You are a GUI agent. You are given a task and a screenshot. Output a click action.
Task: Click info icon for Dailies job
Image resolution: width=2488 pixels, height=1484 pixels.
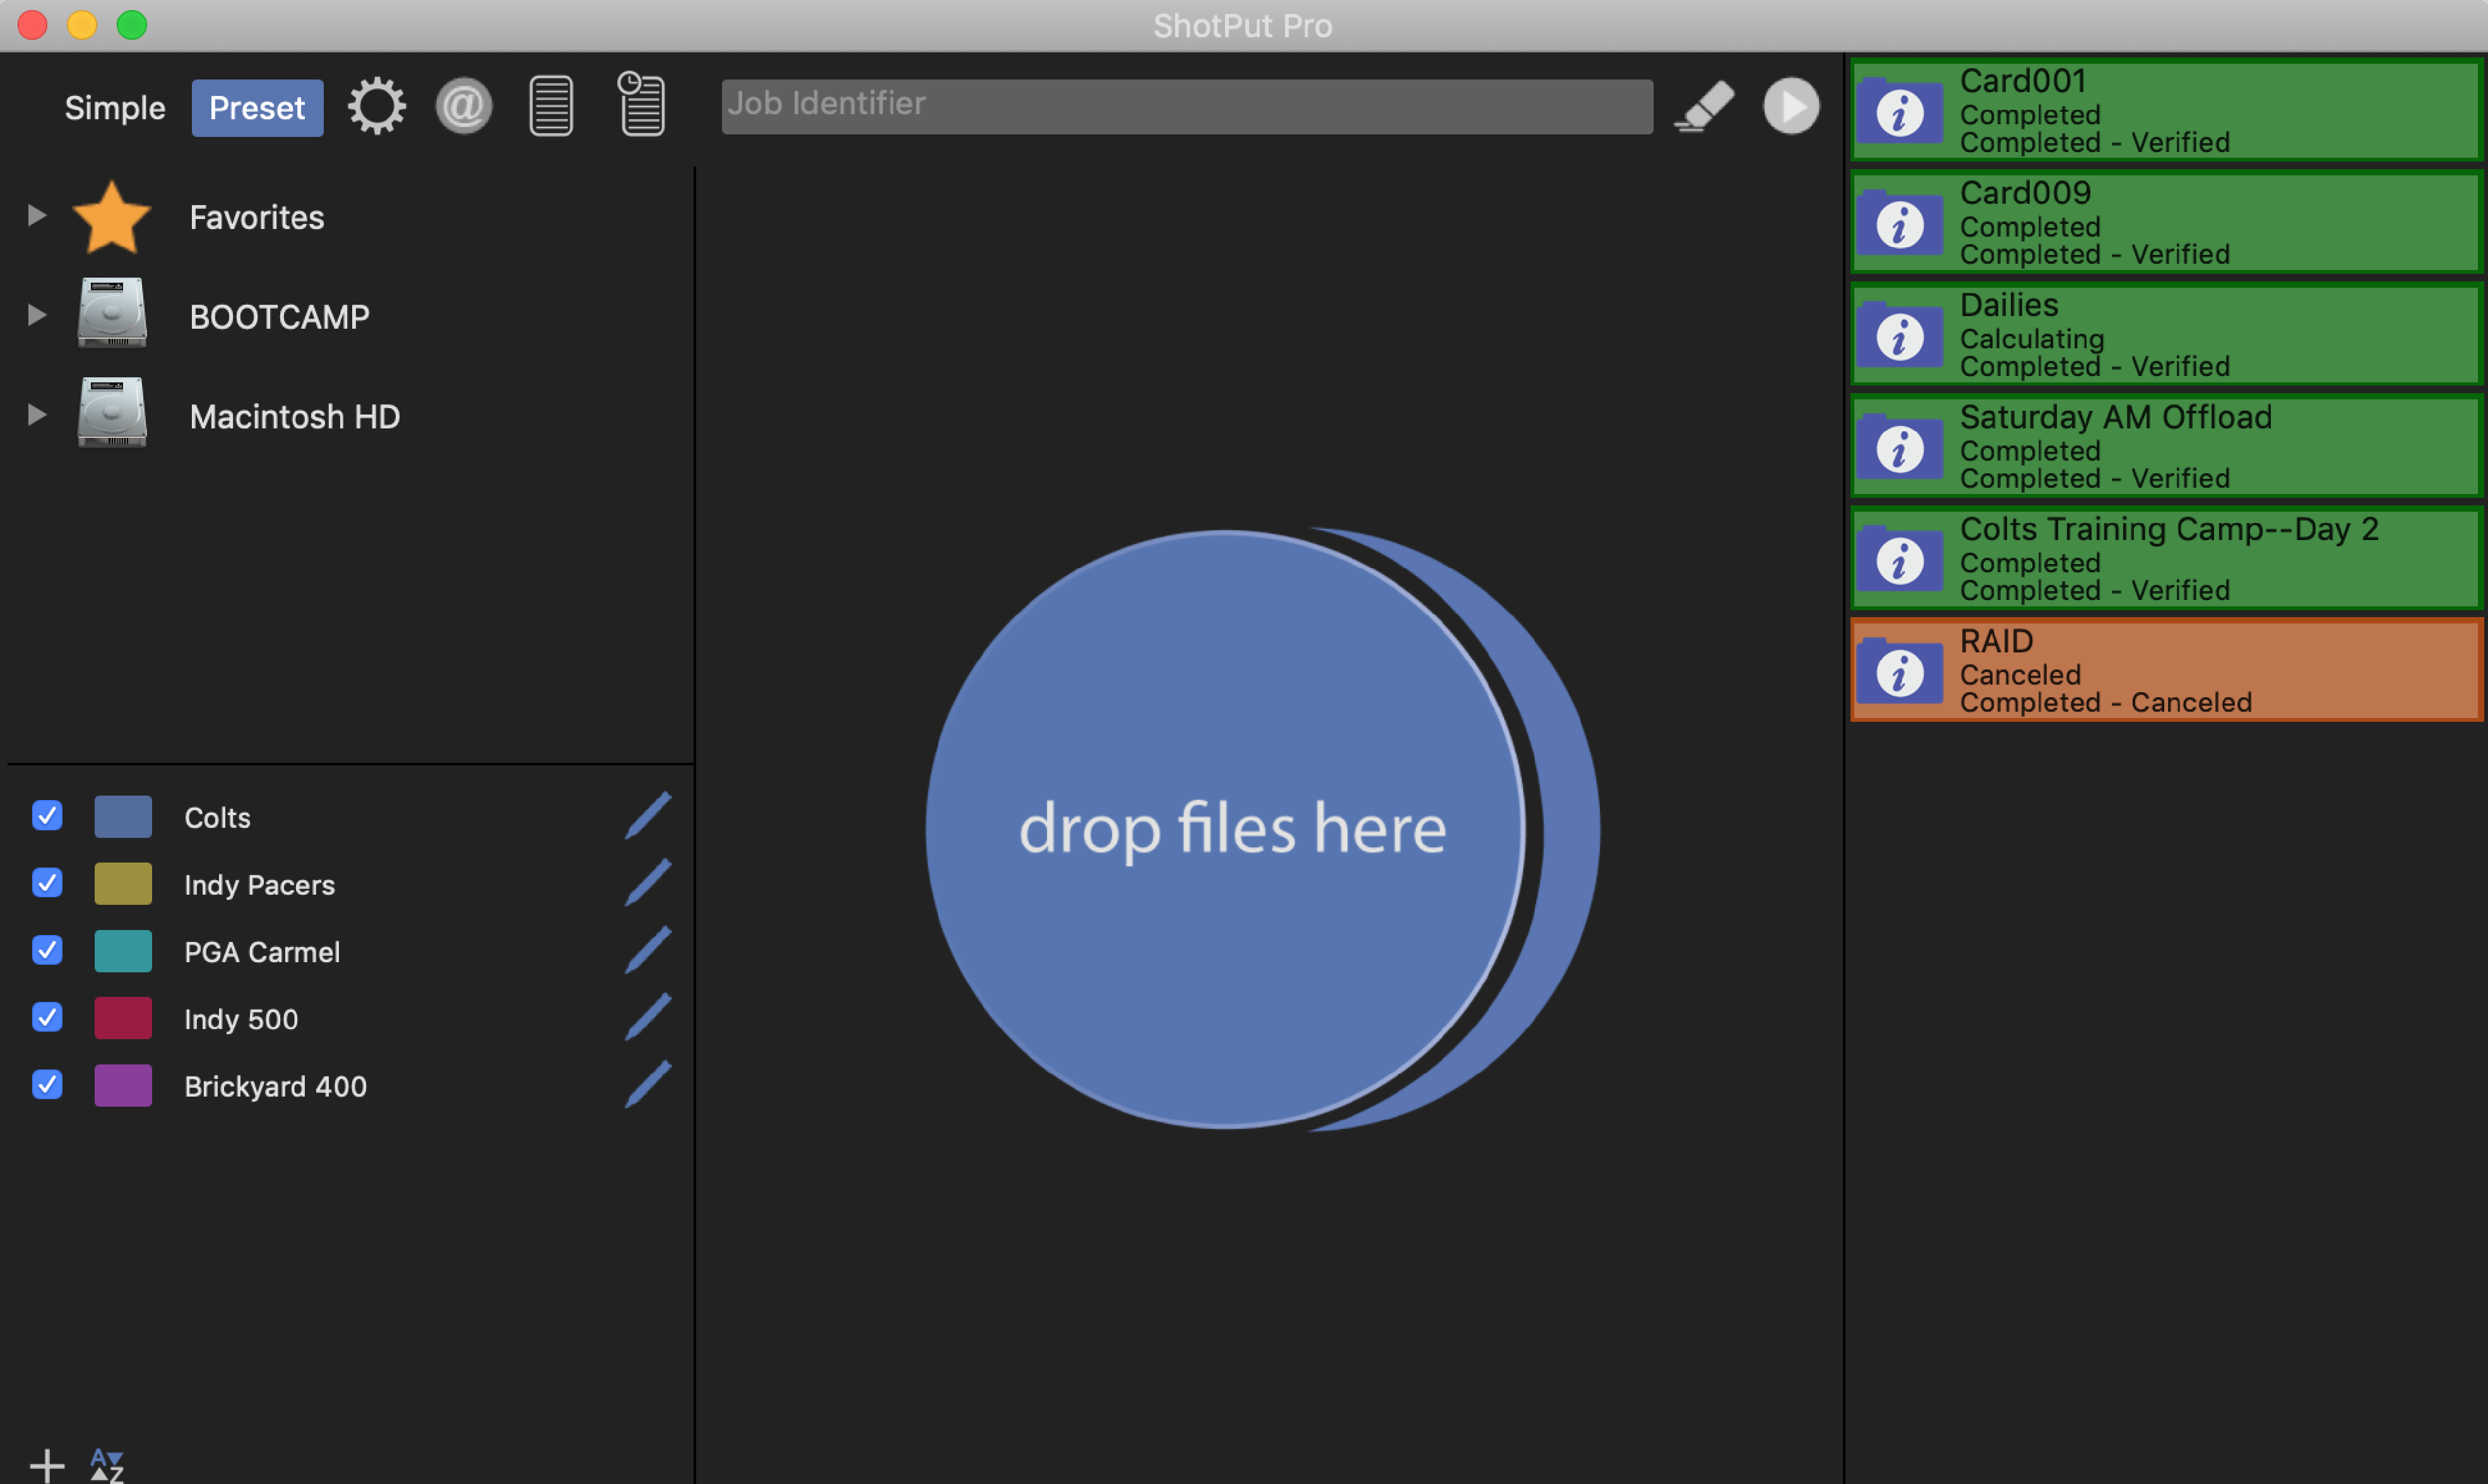tap(1899, 336)
